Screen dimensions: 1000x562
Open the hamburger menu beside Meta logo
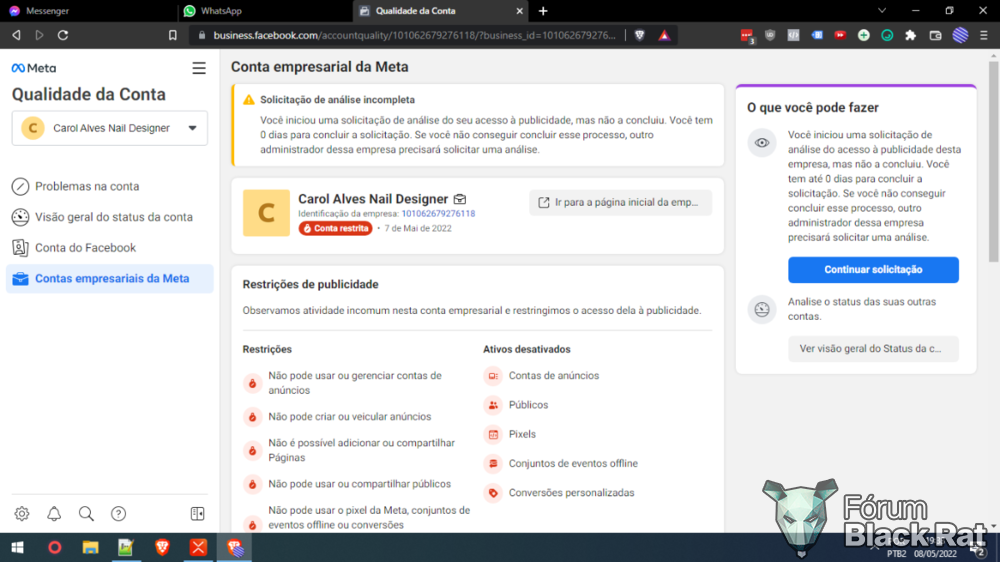click(x=199, y=68)
